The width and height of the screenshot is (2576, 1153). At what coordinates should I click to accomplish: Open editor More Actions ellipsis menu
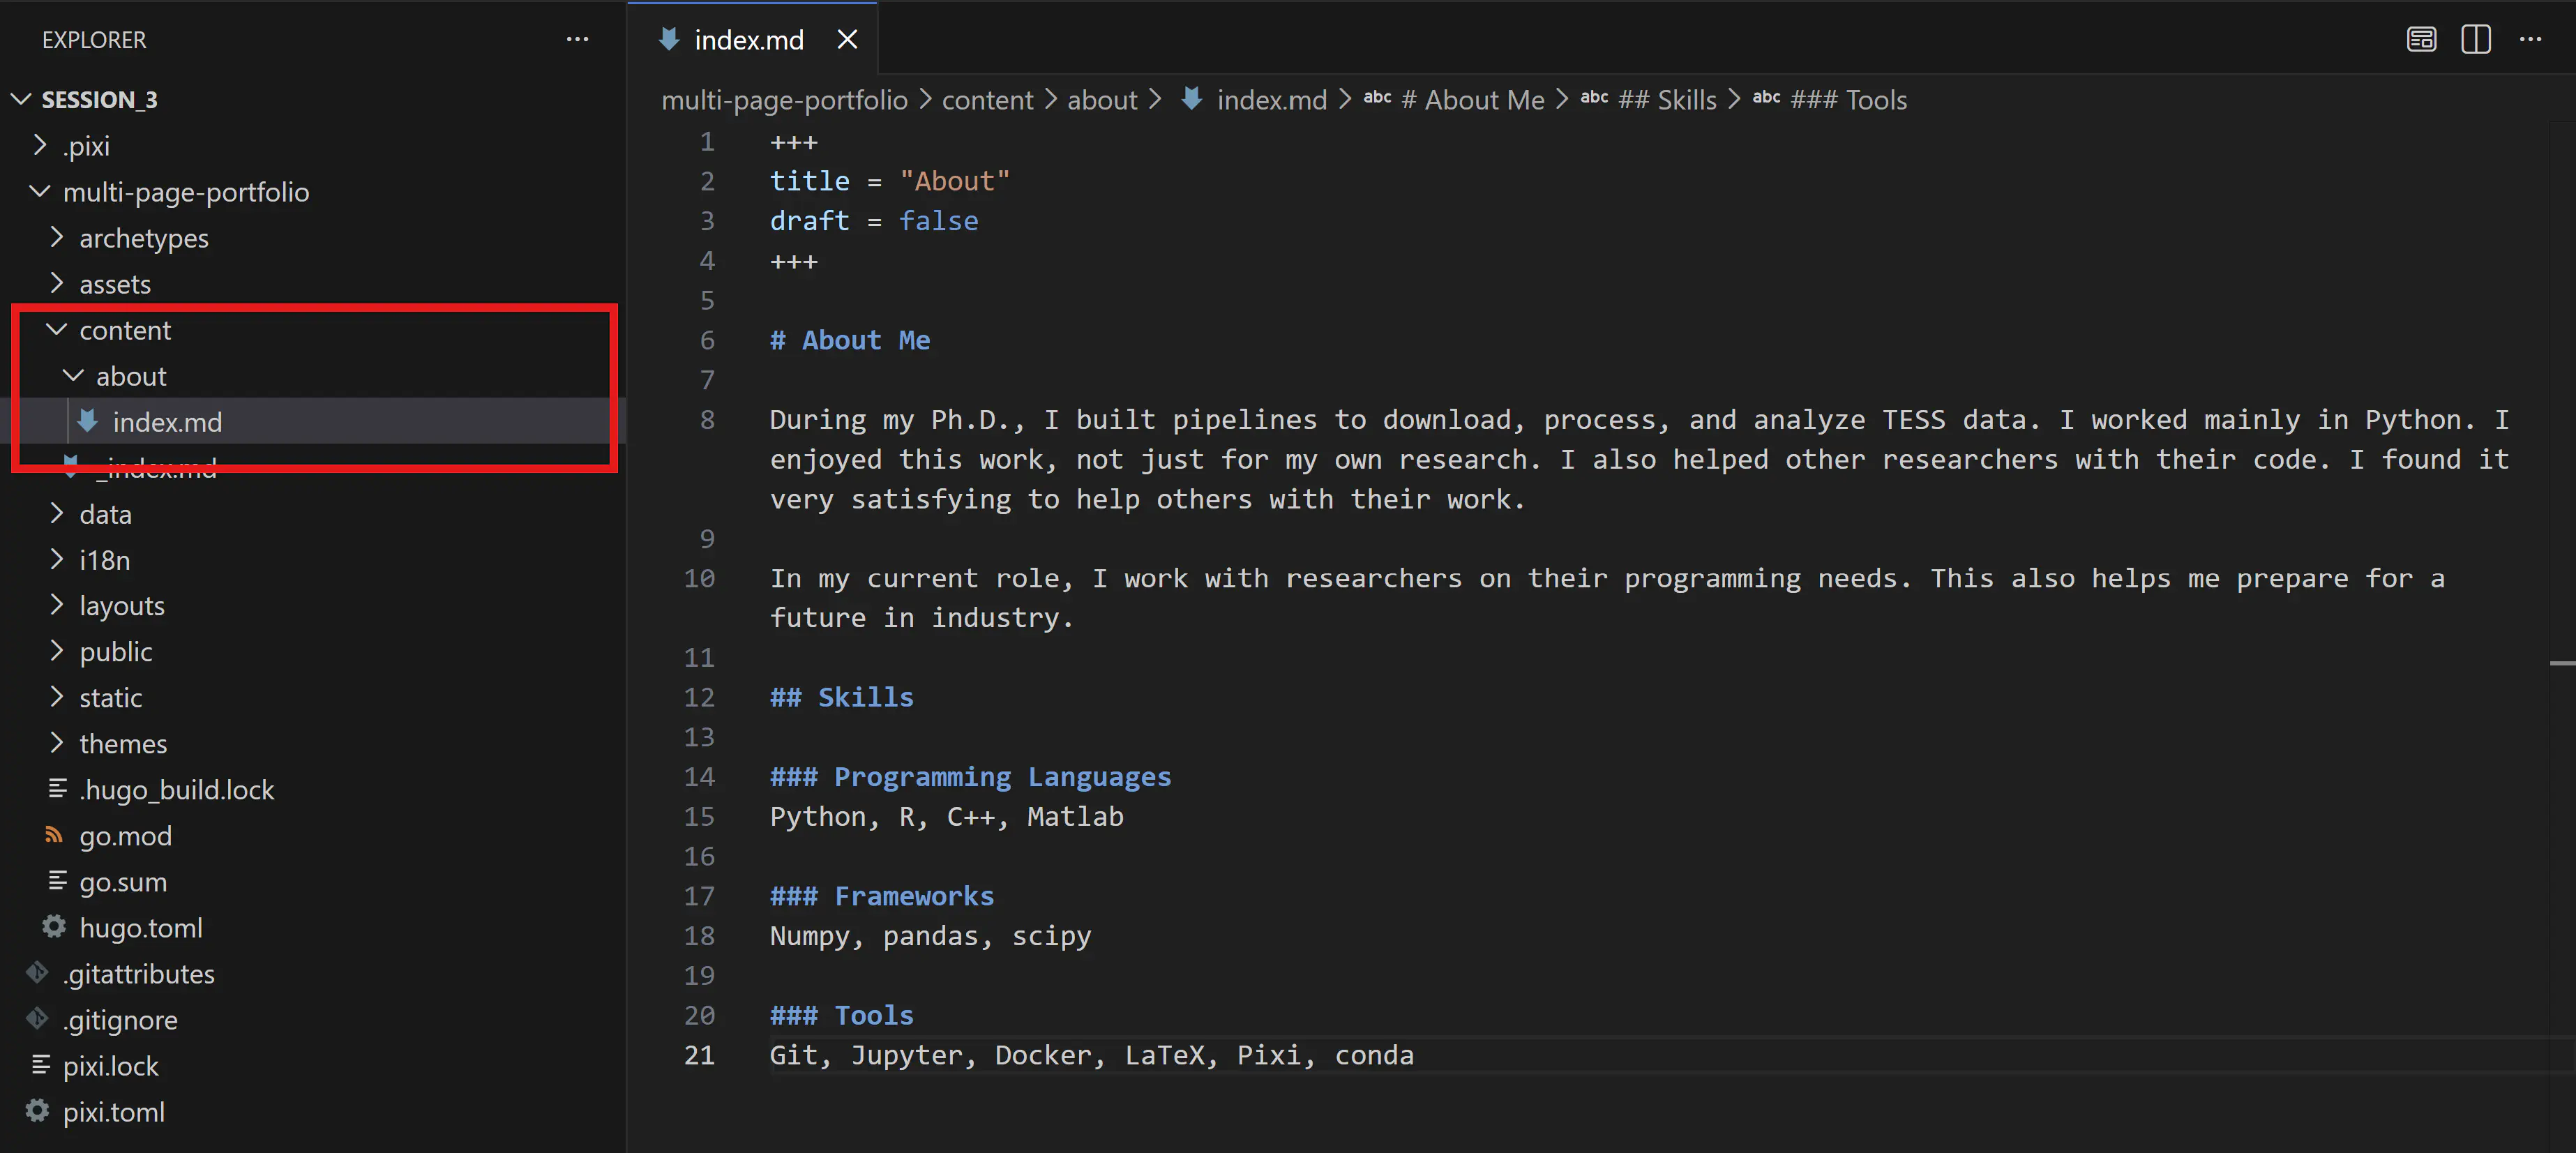2530,40
